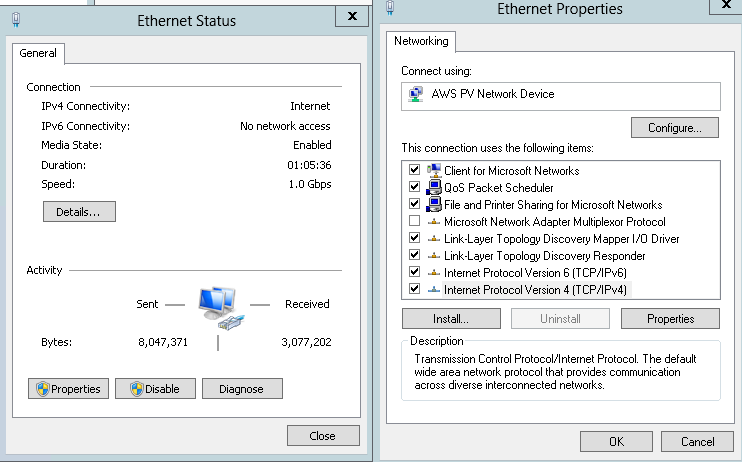Select the General tab
742x463 pixels.
[39, 54]
